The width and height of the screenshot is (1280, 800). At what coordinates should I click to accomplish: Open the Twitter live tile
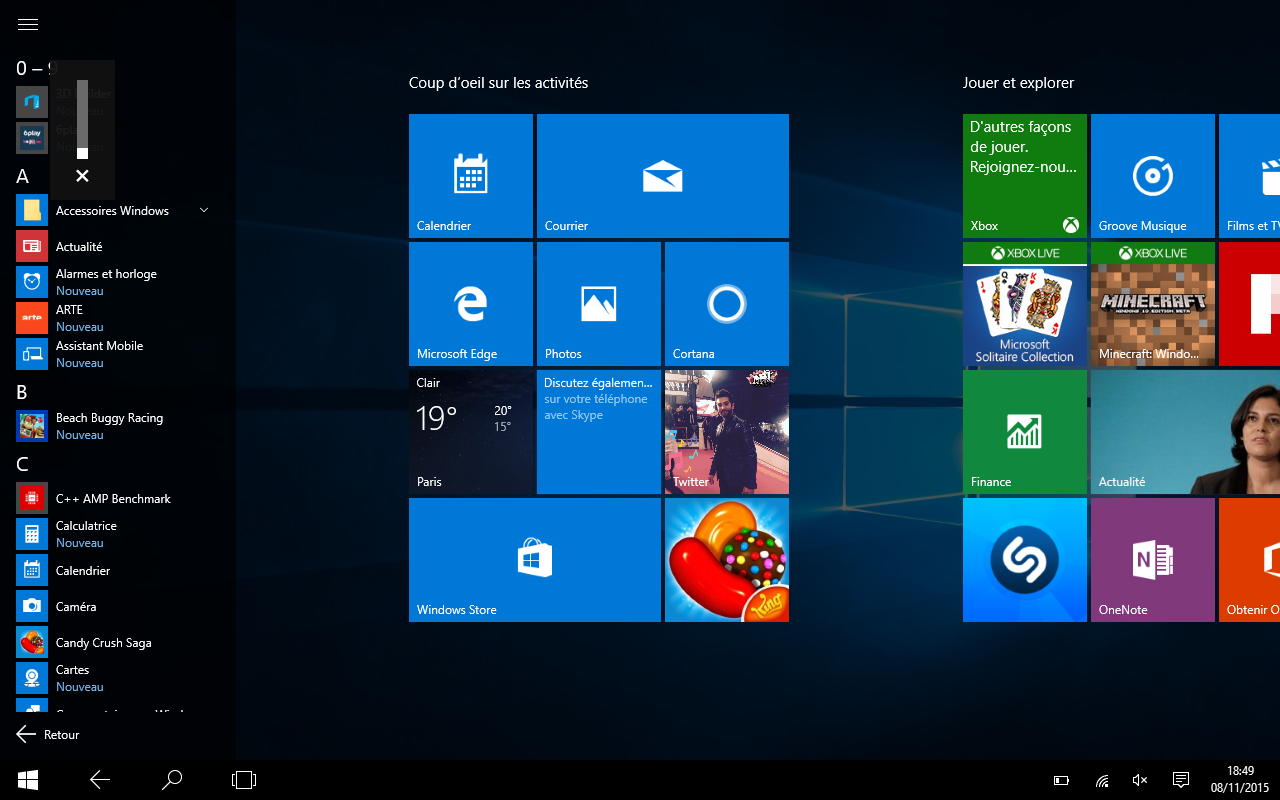pos(727,432)
